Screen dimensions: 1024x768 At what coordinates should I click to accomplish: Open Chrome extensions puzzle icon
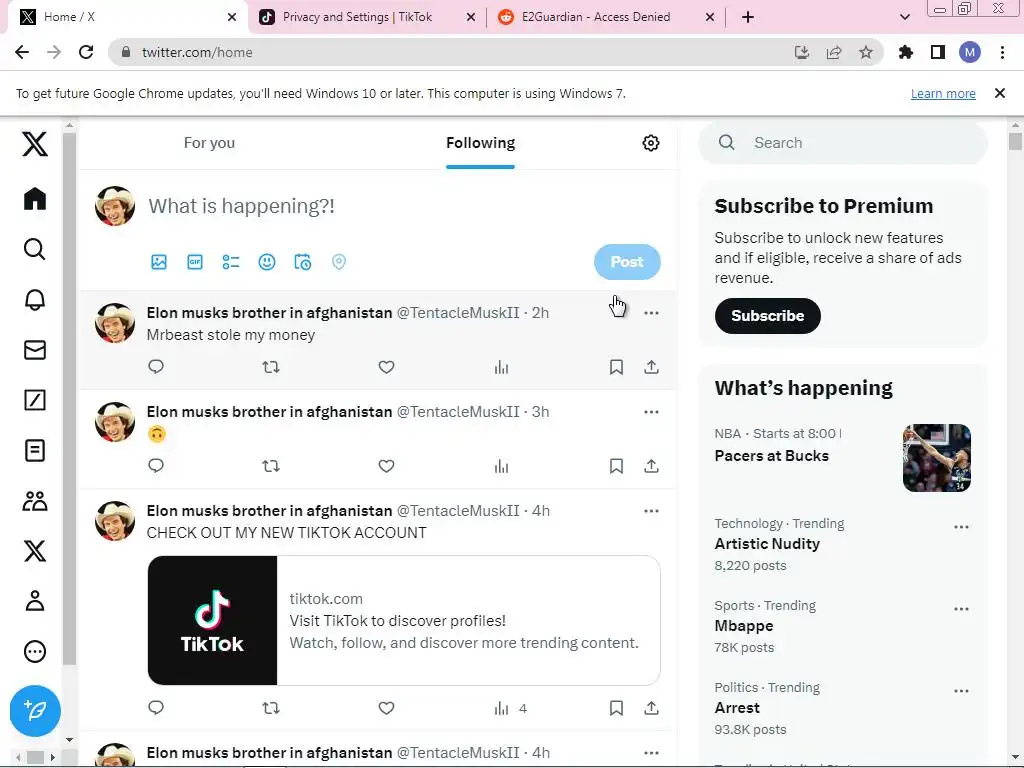(906, 52)
